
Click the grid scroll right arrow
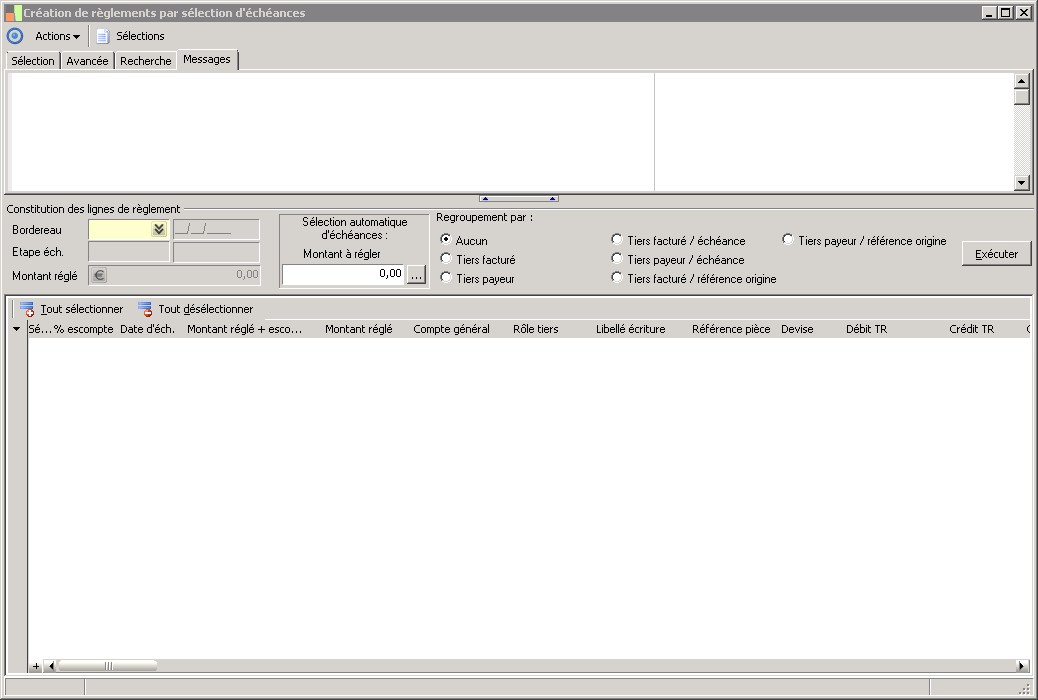tap(1021, 666)
